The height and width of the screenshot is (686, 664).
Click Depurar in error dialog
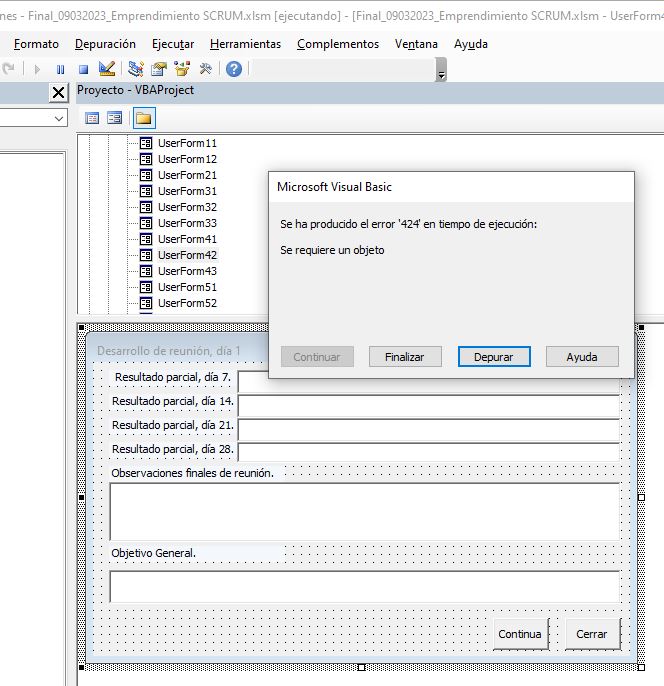[494, 357]
